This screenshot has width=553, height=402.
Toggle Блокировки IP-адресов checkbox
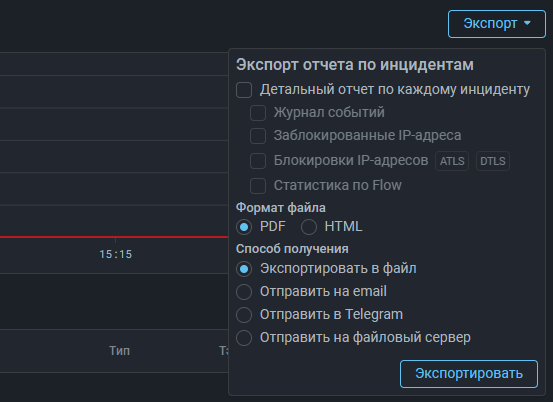tap(258, 161)
